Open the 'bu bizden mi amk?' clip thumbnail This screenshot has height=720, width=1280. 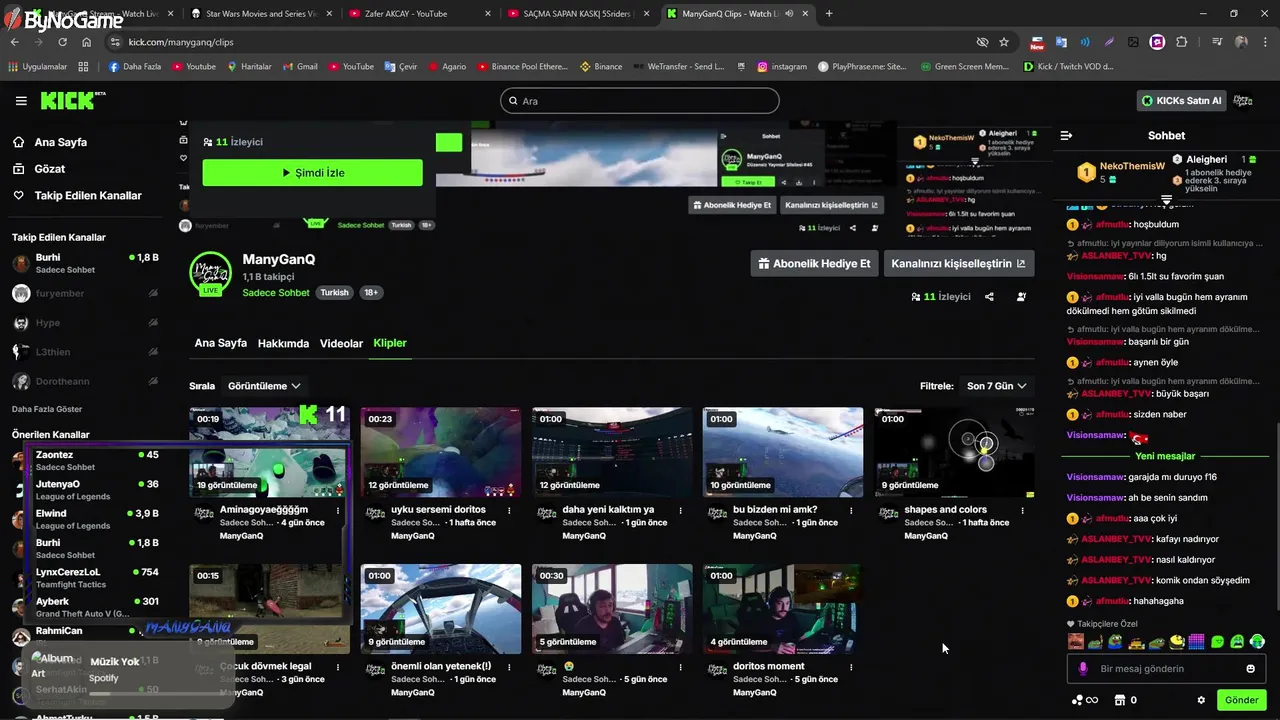[783, 452]
